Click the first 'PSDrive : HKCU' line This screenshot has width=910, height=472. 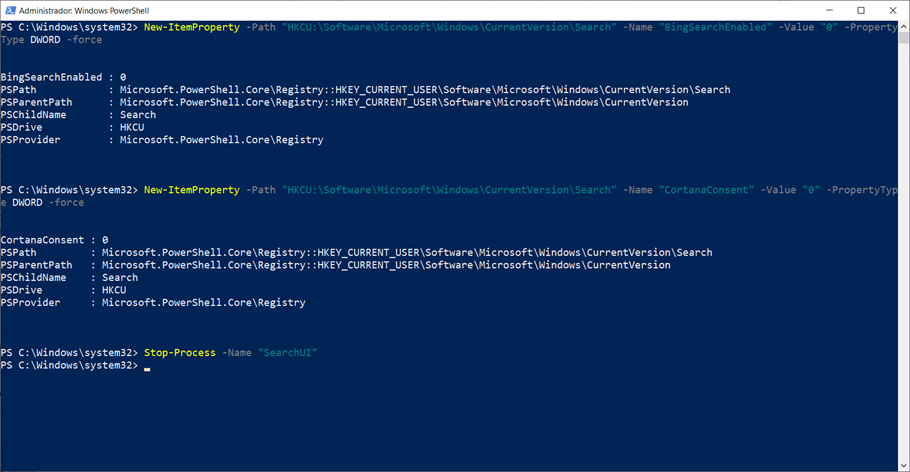click(x=73, y=127)
